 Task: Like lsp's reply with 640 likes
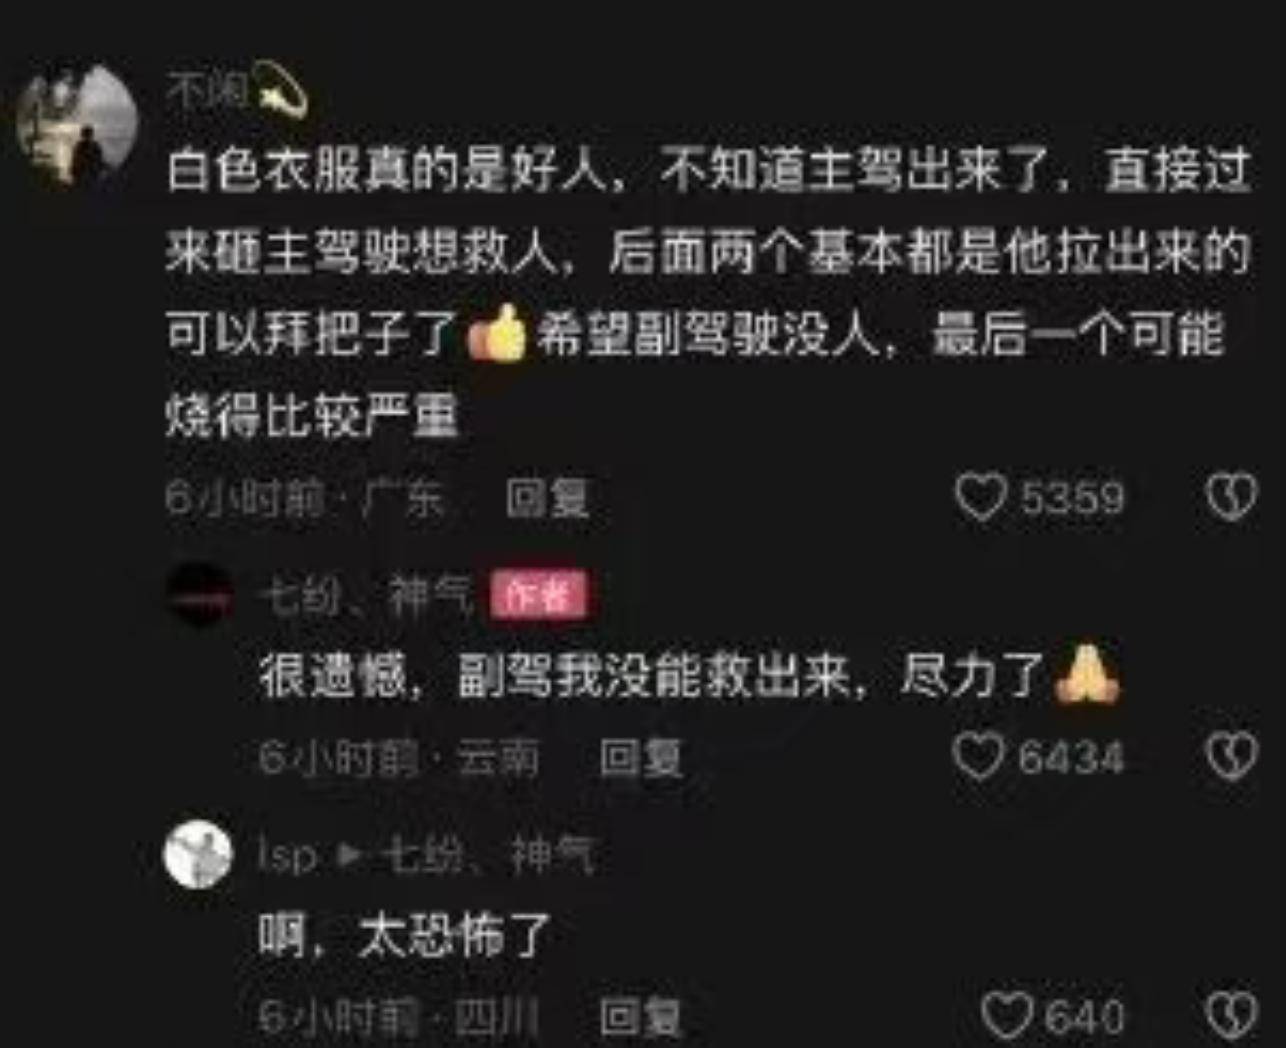1007,1016
